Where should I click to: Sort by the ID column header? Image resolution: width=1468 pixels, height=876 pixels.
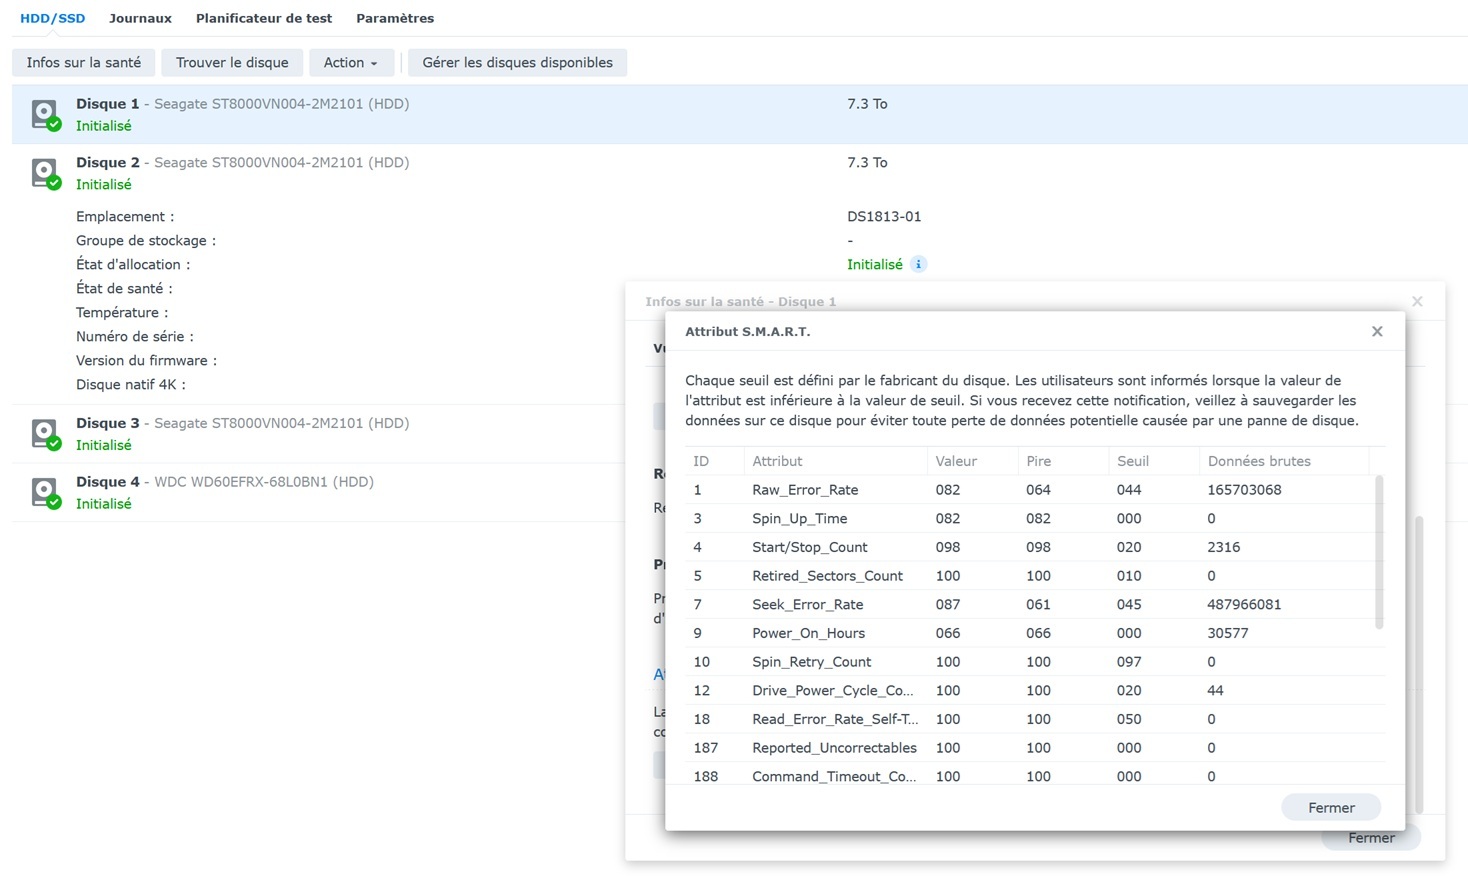714,461
